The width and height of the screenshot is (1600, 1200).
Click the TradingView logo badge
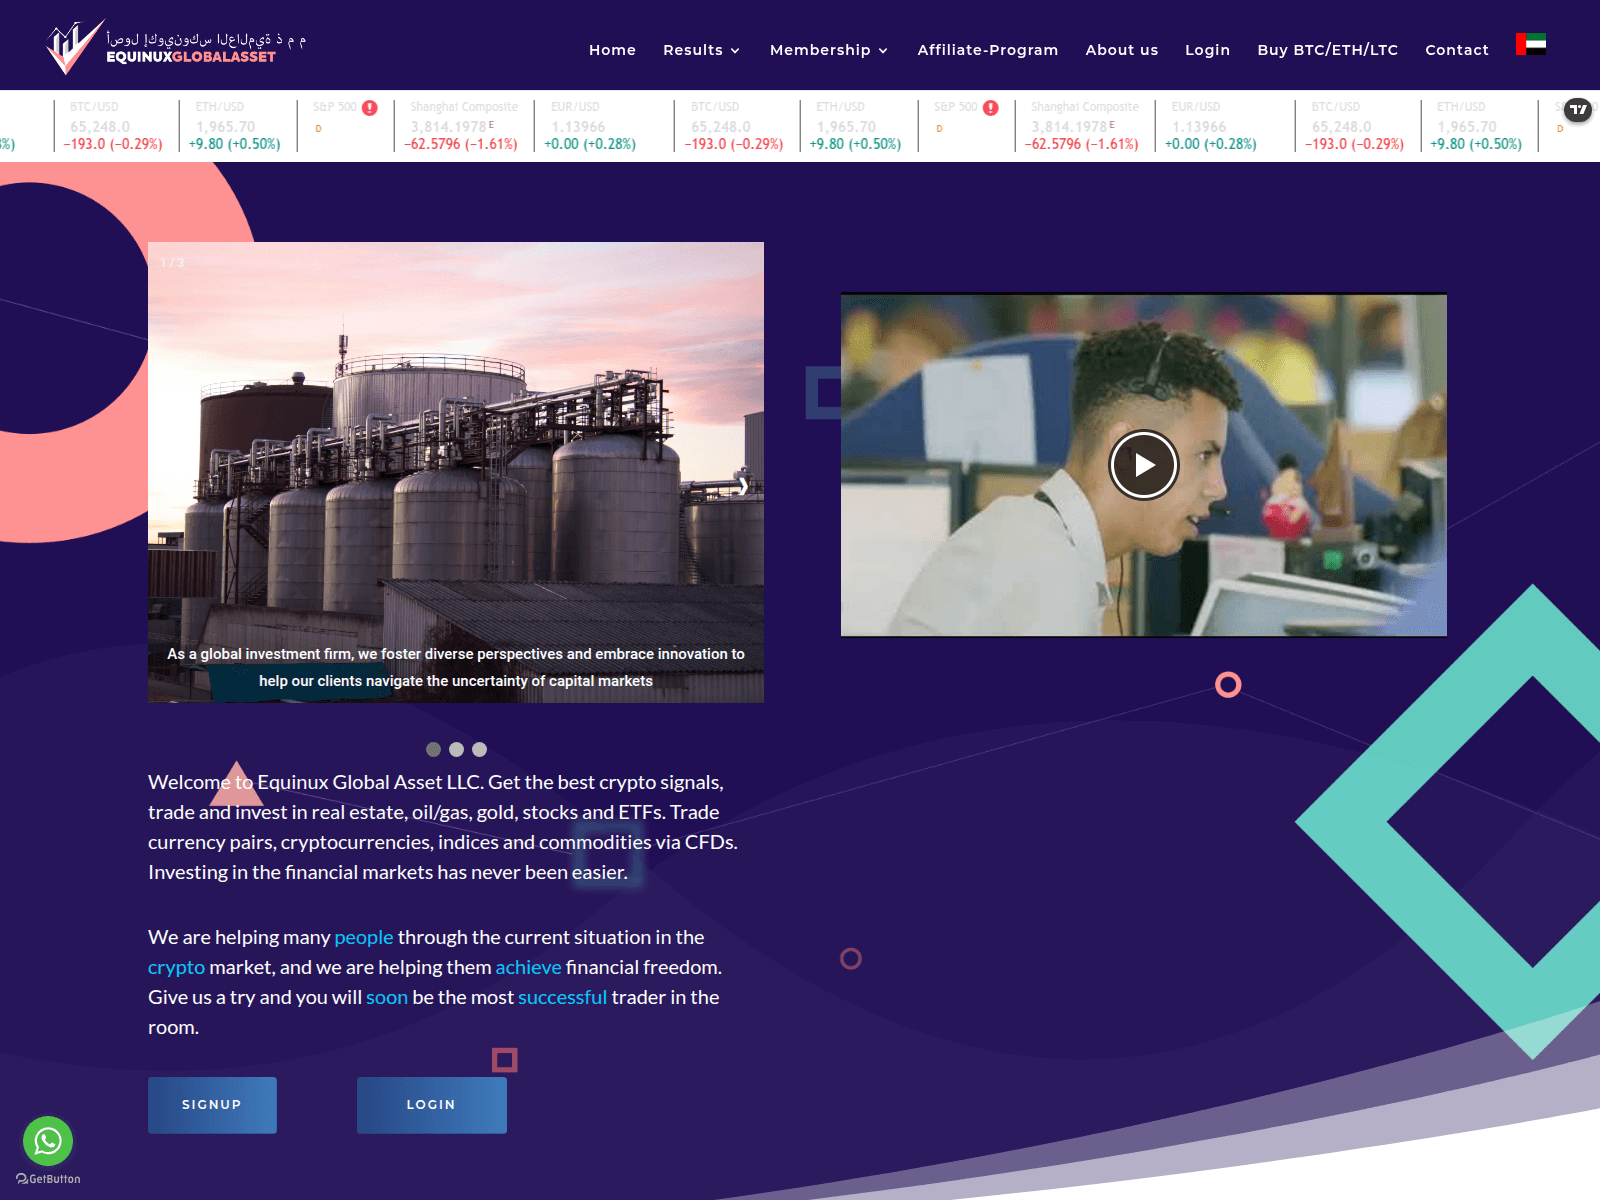[1578, 110]
